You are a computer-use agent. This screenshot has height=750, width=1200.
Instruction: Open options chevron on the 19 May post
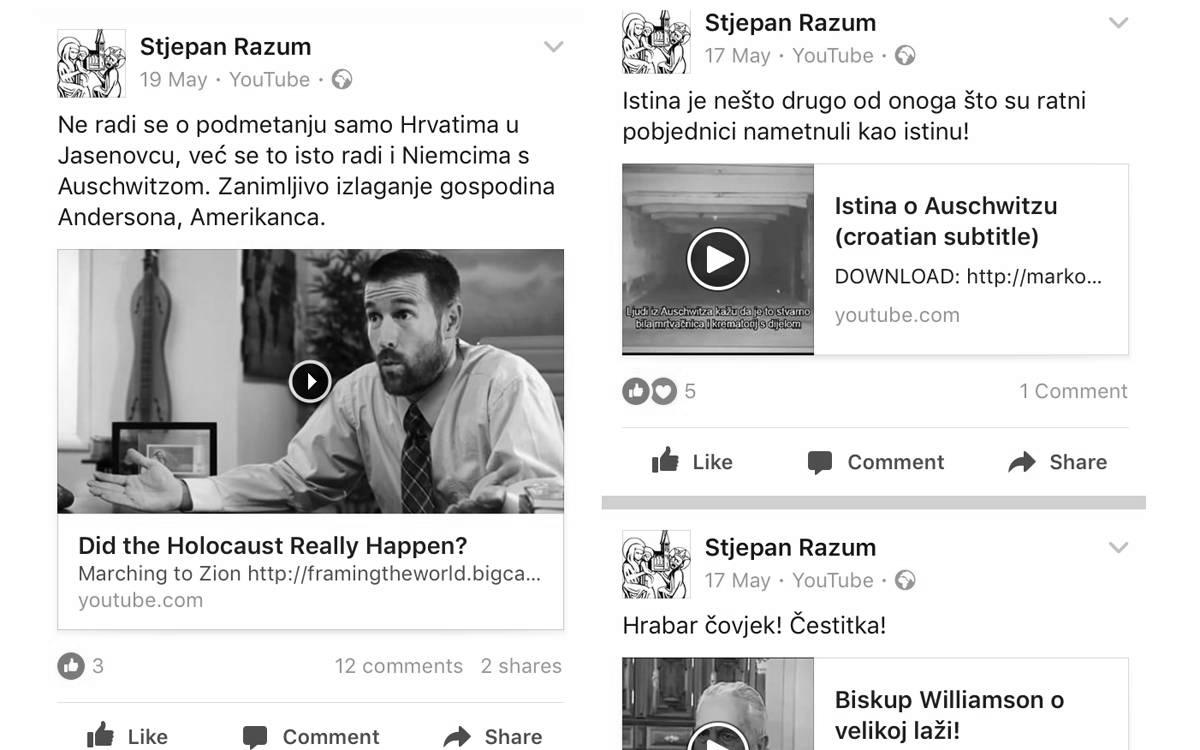coord(553,46)
